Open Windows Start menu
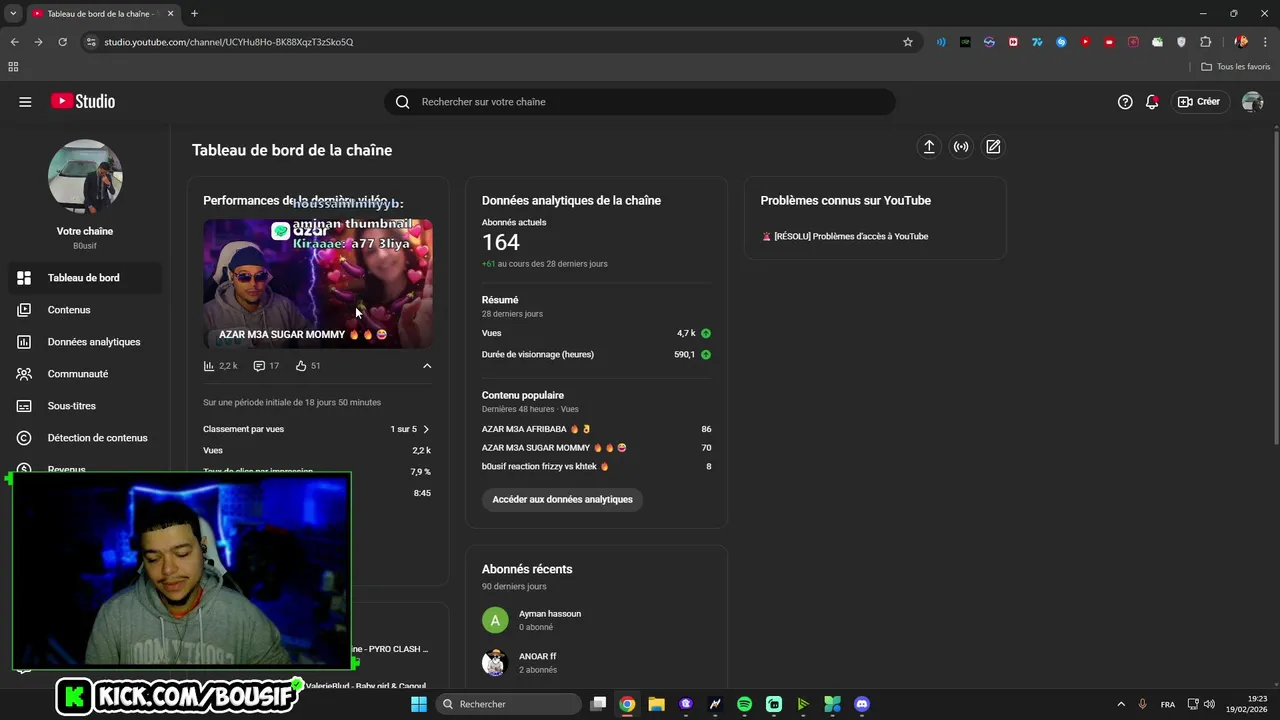The height and width of the screenshot is (720, 1280). pyautogui.click(x=419, y=704)
